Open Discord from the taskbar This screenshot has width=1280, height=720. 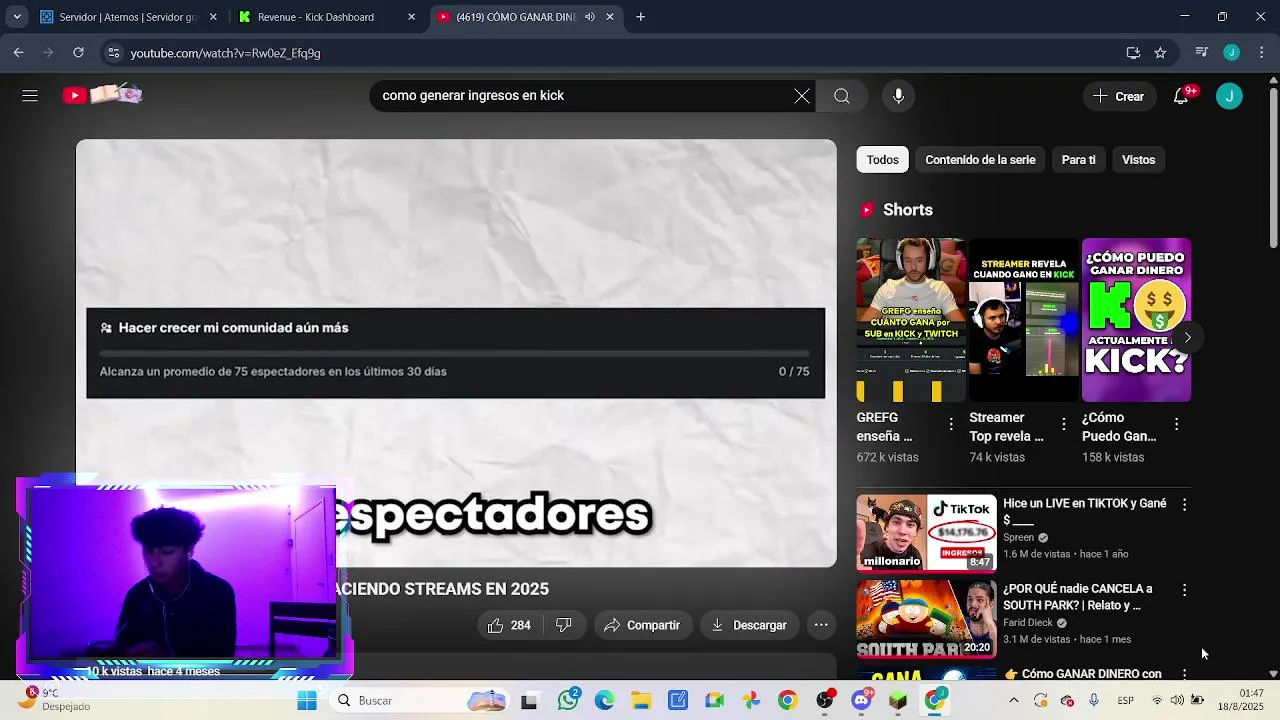(861, 701)
